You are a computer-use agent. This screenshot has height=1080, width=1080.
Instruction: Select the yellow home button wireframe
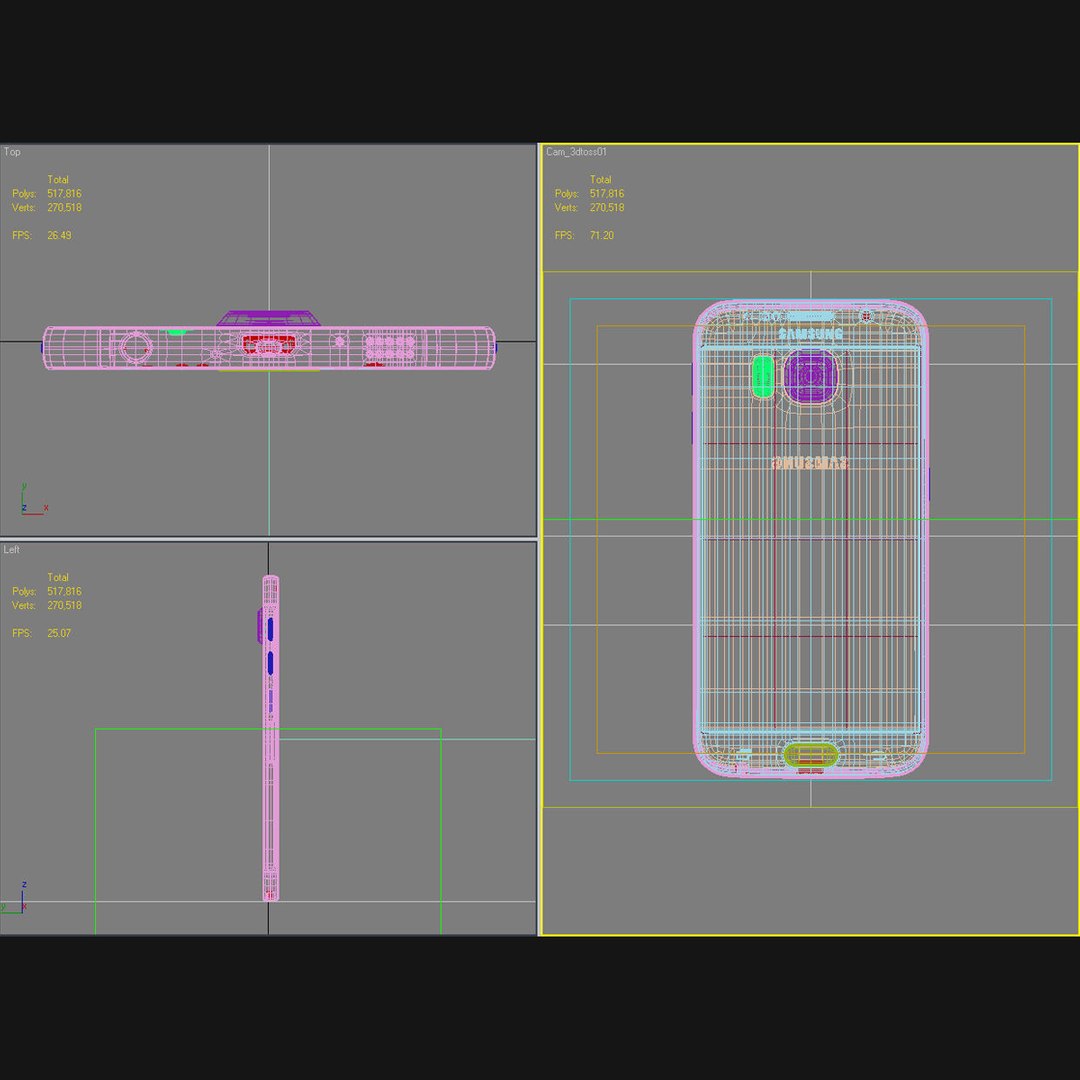(x=811, y=754)
